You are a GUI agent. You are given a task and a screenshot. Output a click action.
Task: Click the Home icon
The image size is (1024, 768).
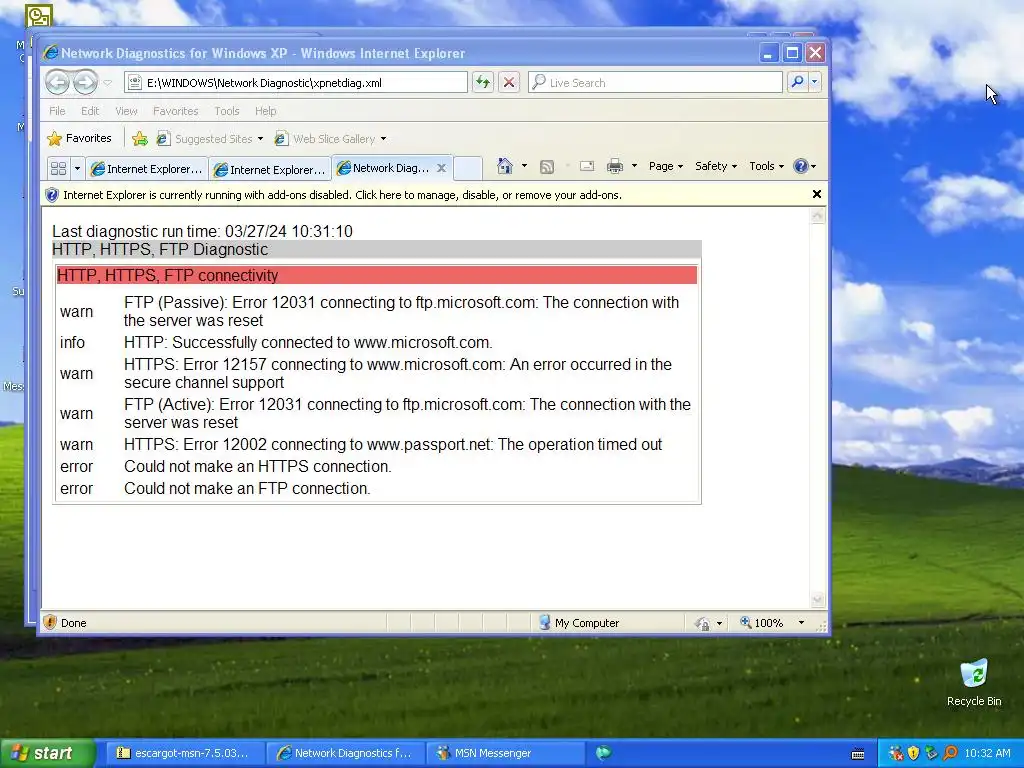[x=505, y=166]
